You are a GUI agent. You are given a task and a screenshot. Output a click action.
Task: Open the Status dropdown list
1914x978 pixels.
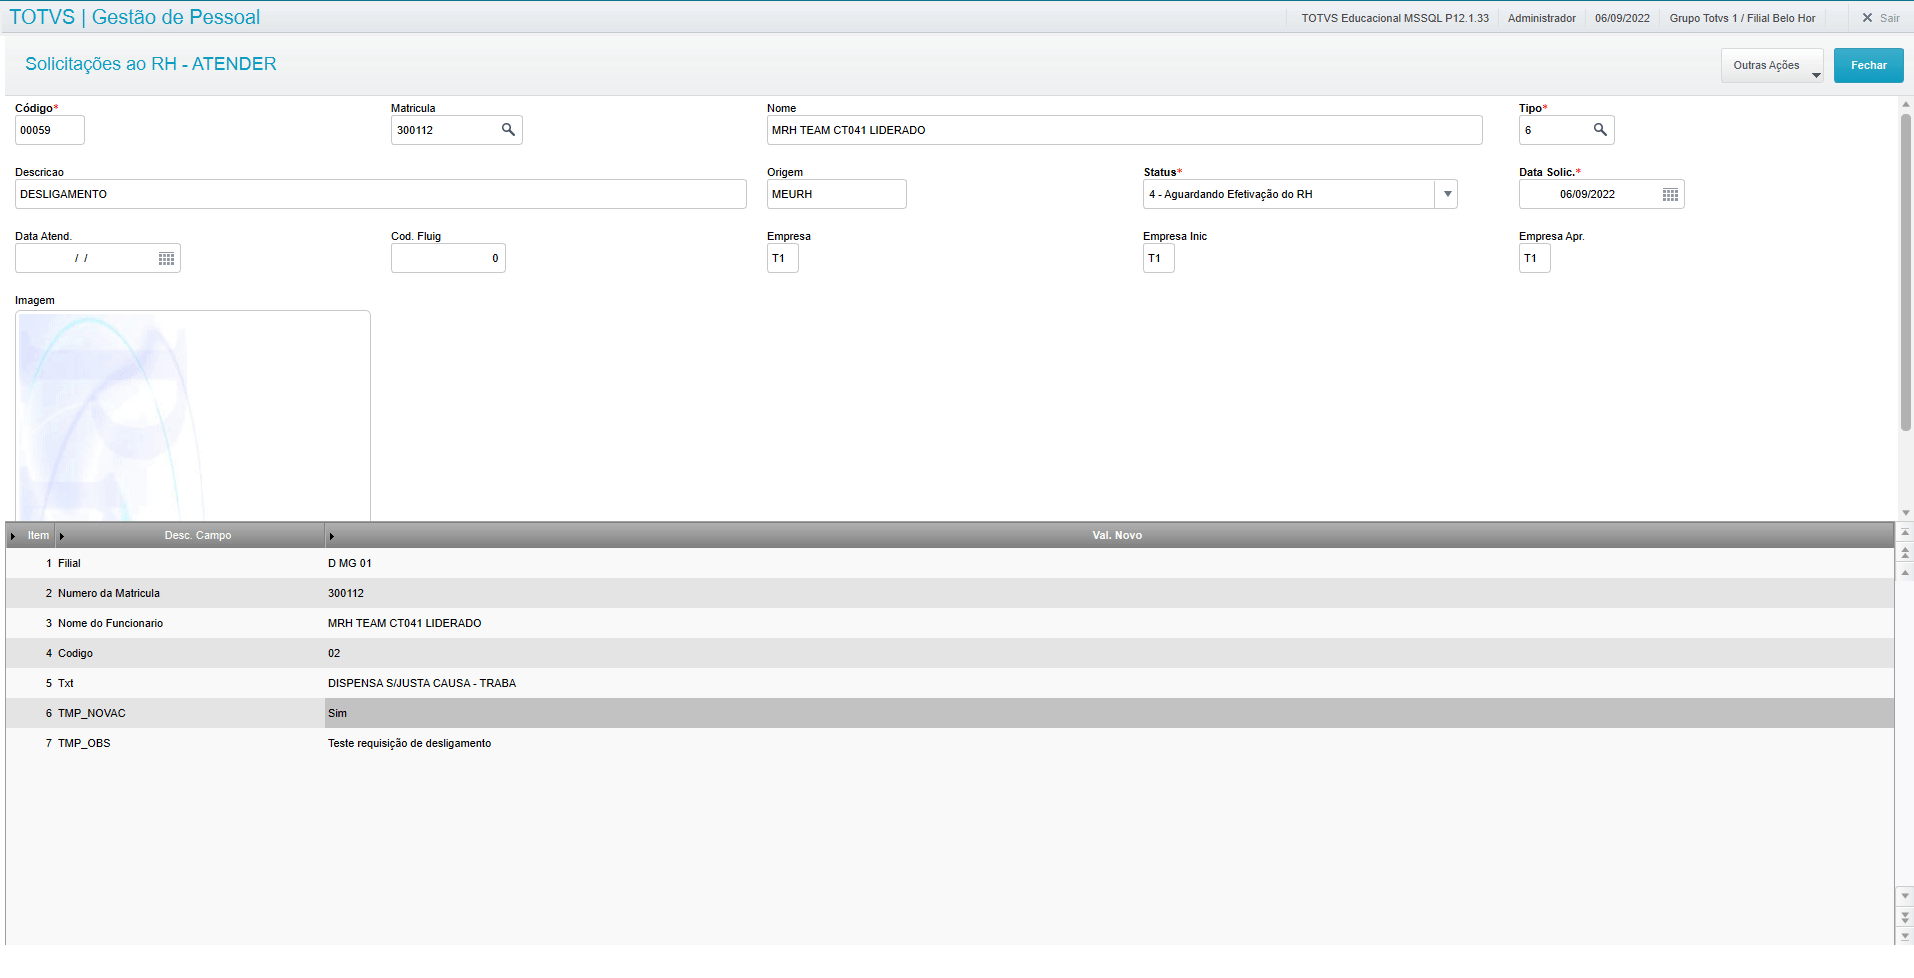click(1447, 194)
